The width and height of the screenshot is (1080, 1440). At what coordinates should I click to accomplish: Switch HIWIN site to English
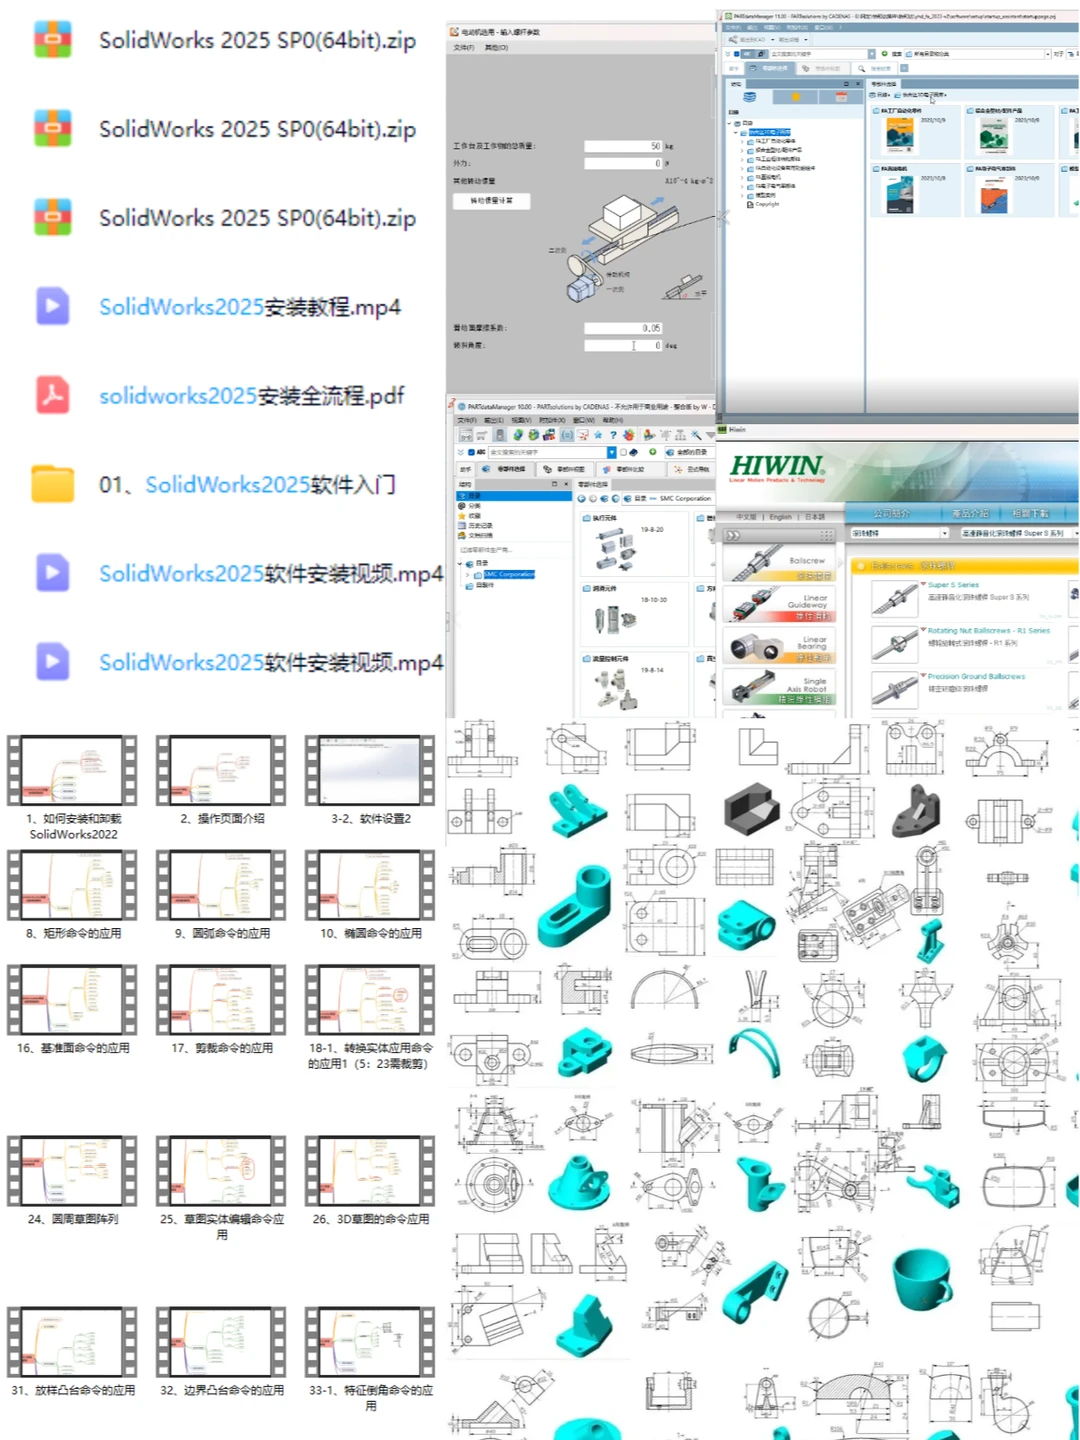pos(780,517)
